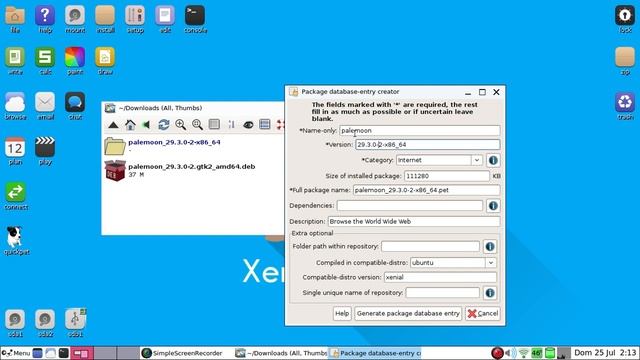Click Compatible-distro version field with xenial

(x=440, y=278)
